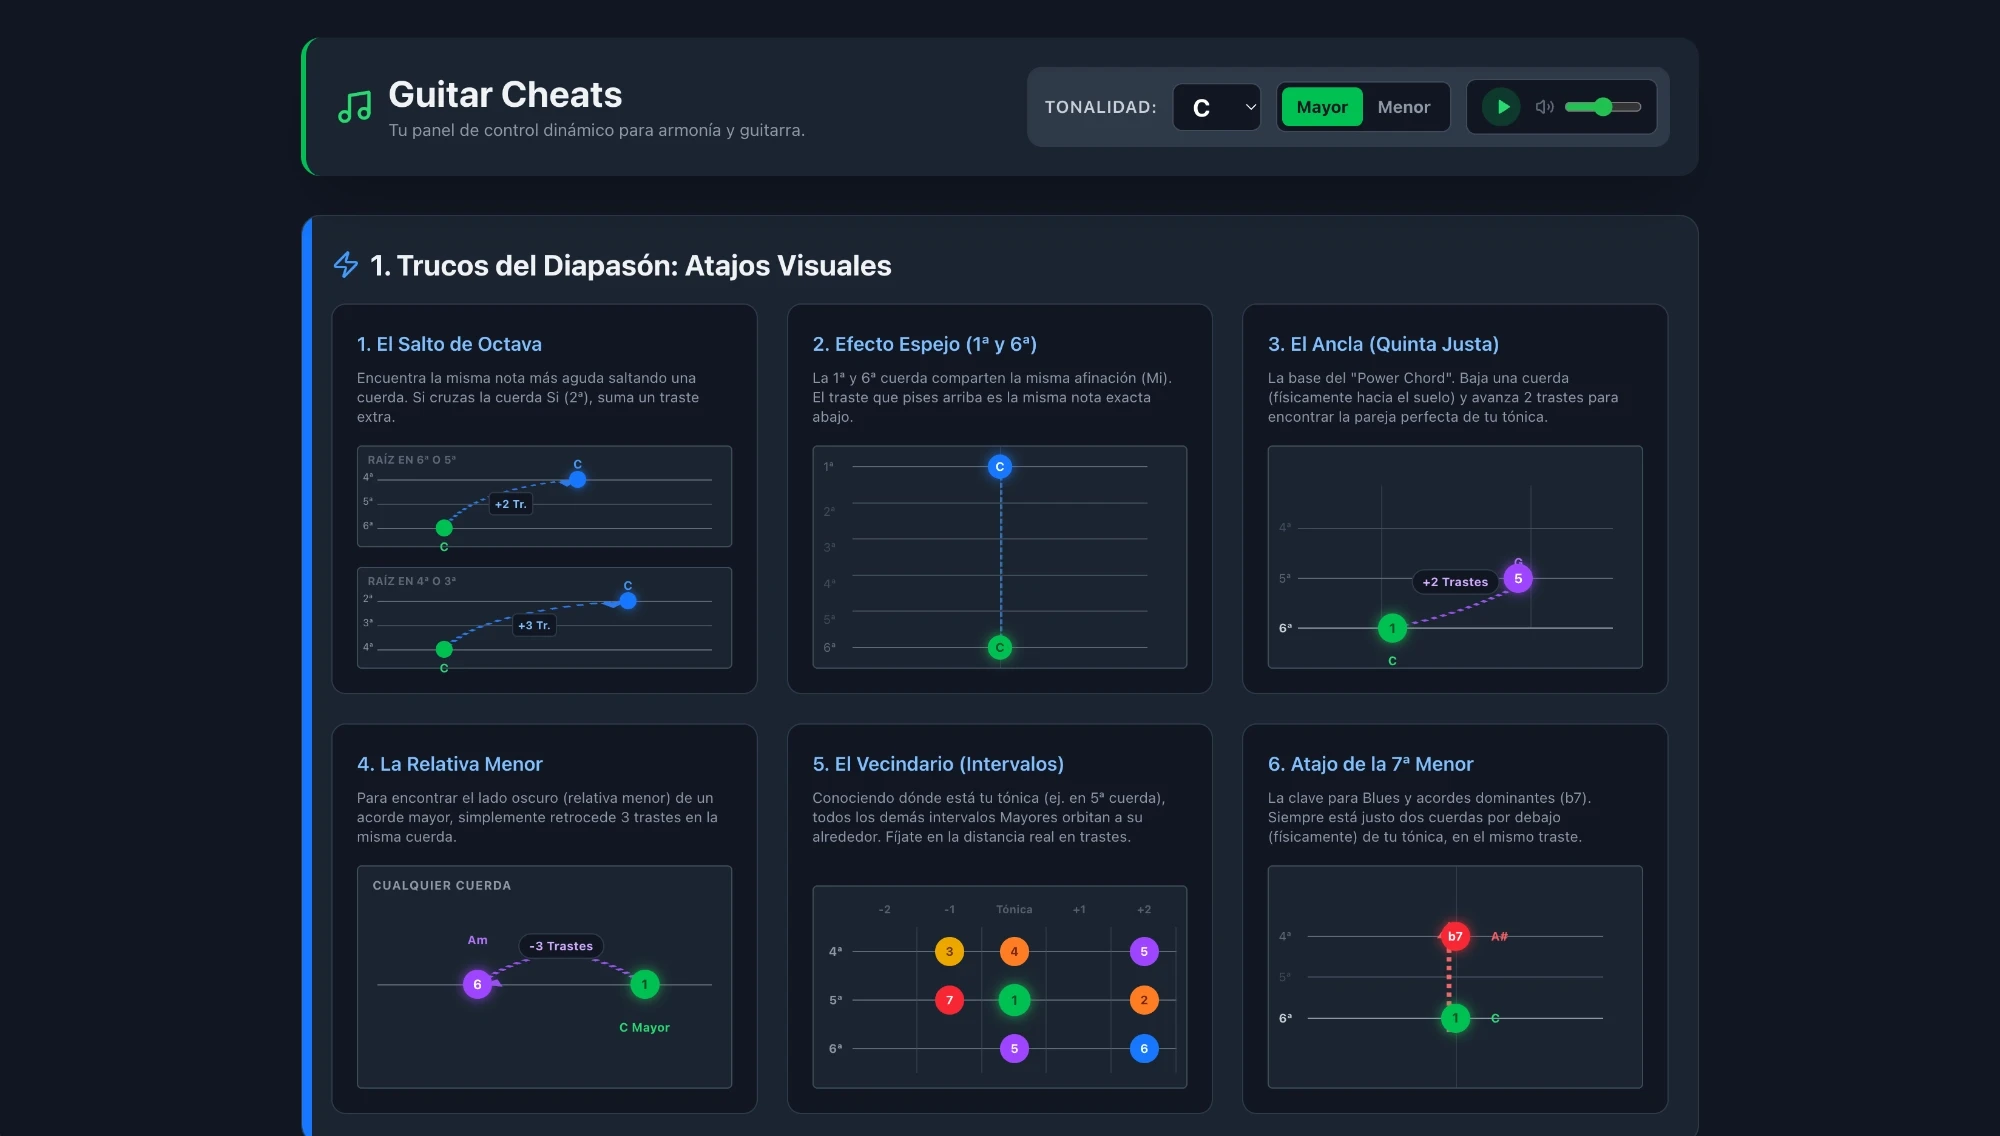Select the Mayor mode toggle
Image resolution: width=2000 pixels, height=1136 pixels.
pos(1321,107)
